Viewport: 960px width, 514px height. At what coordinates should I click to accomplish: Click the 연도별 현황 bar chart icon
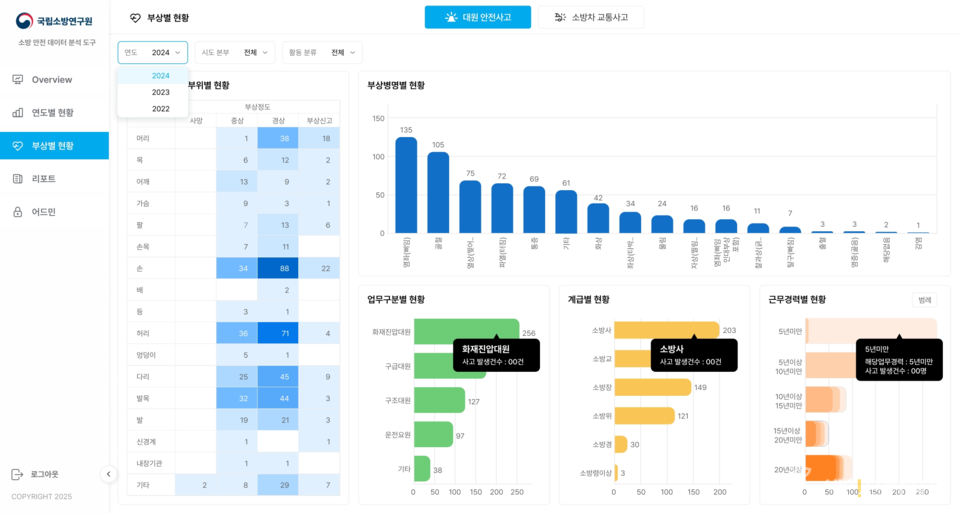tap(18, 113)
